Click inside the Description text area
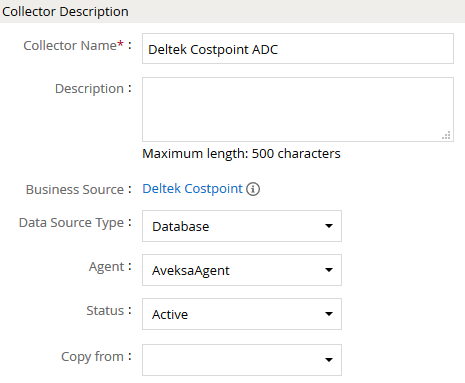The width and height of the screenshot is (465, 383). pos(298,109)
